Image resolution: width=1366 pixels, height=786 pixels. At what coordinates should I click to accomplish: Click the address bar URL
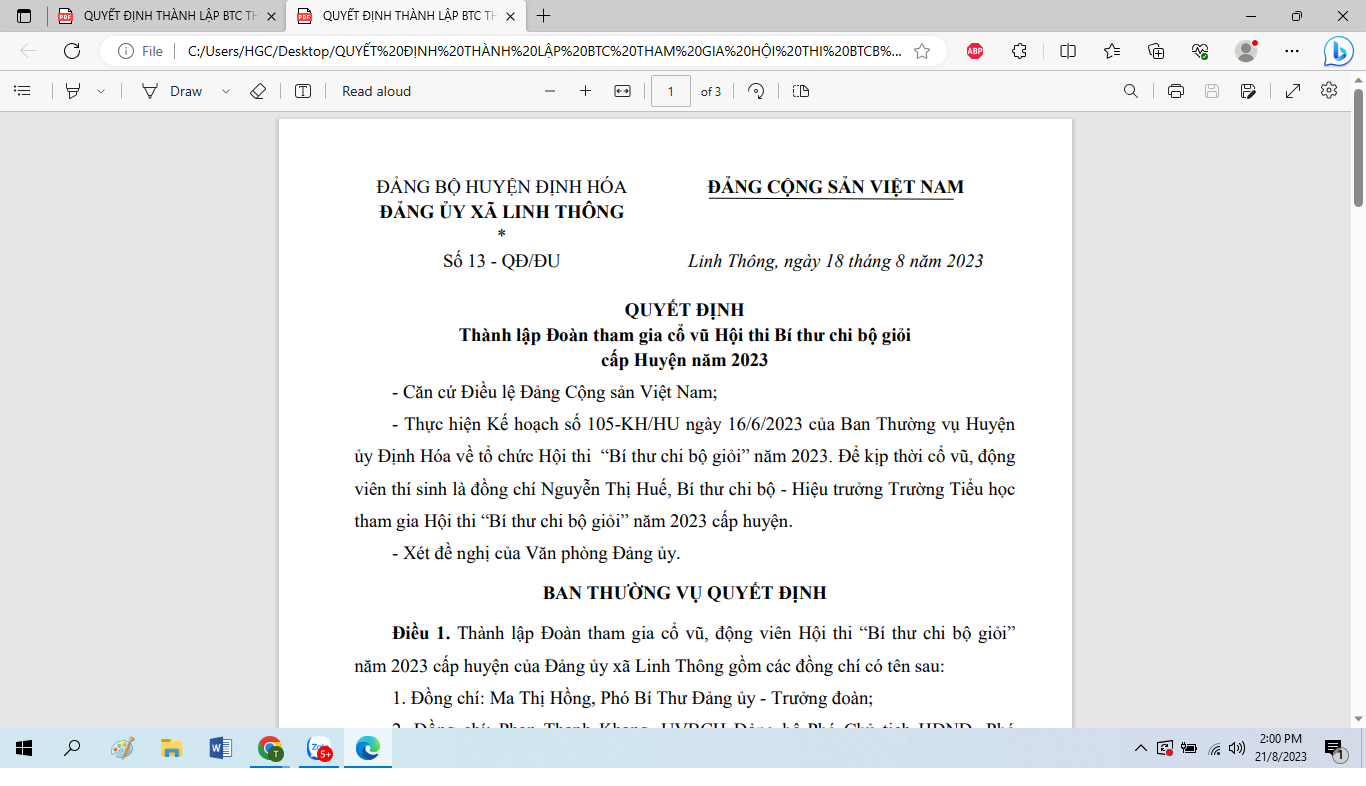[x=544, y=51]
